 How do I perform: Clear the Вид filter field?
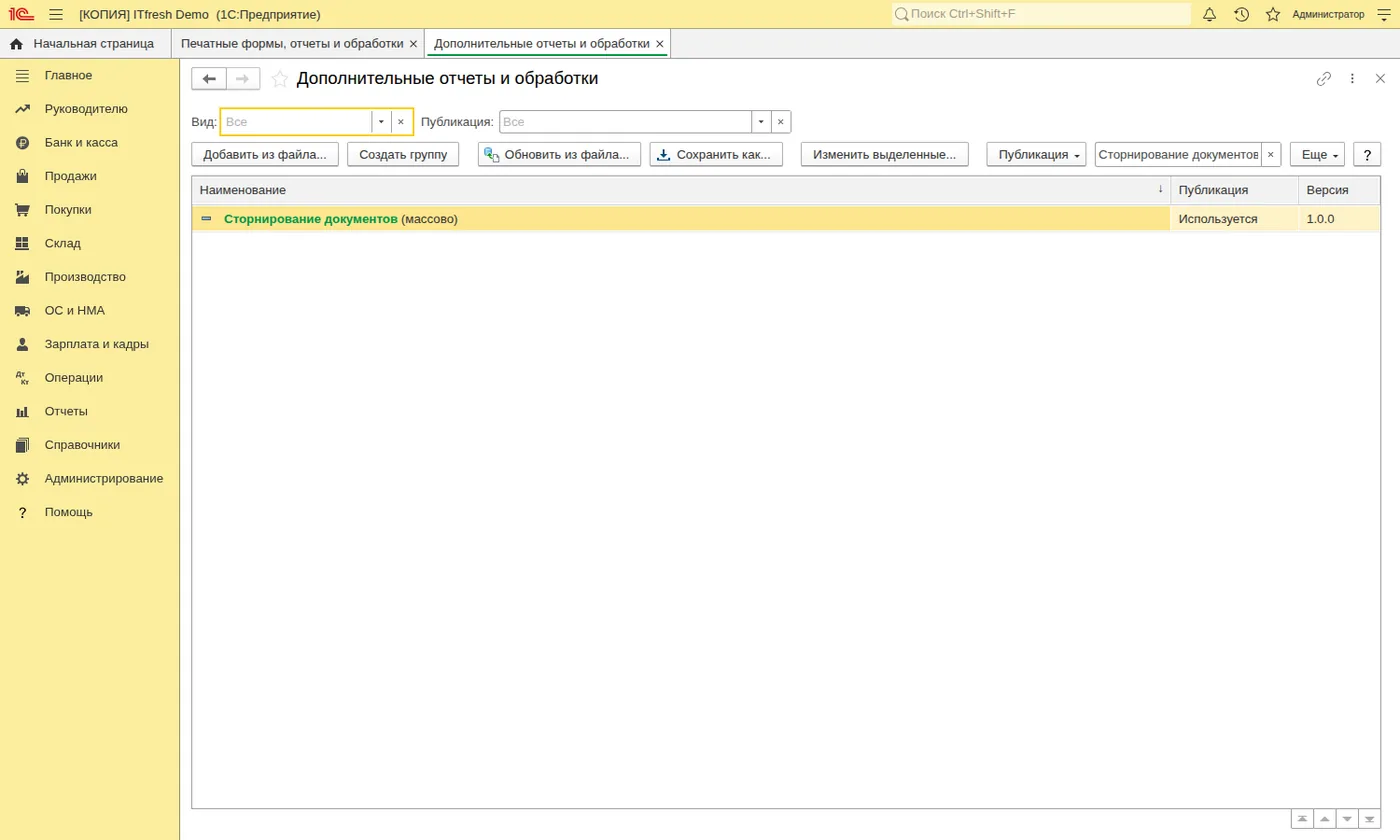tap(401, 122)
